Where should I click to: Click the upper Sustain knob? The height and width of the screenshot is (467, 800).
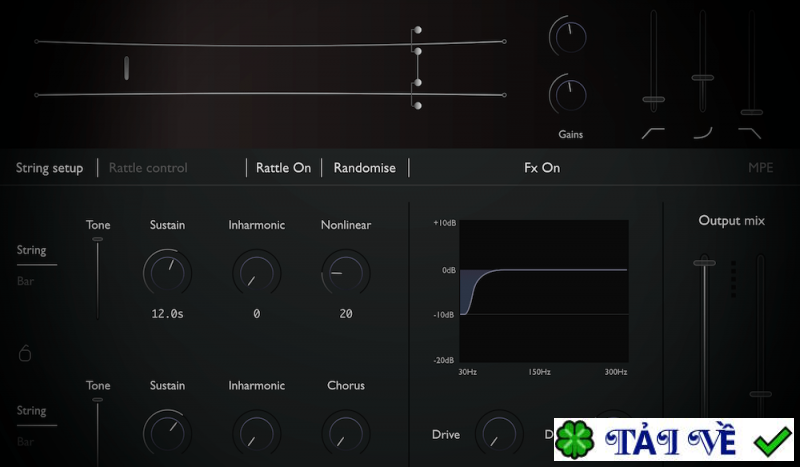coord(167,272)
